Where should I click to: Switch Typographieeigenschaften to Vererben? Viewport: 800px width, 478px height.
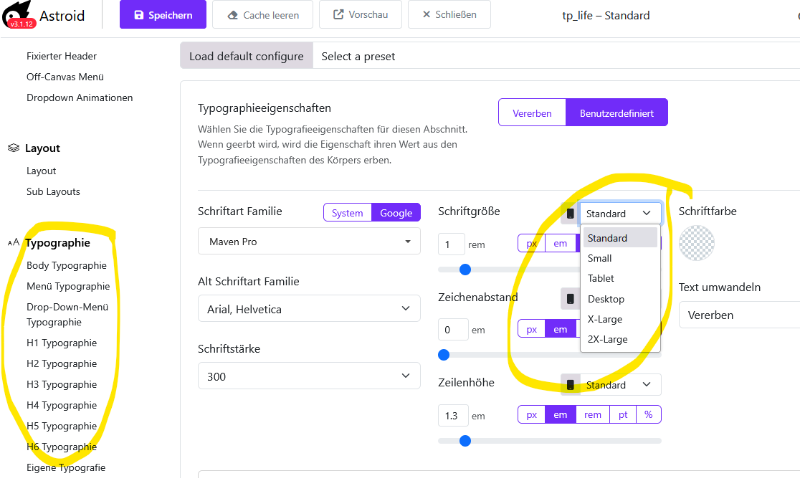pyautogui.click(x=532, y=113)
